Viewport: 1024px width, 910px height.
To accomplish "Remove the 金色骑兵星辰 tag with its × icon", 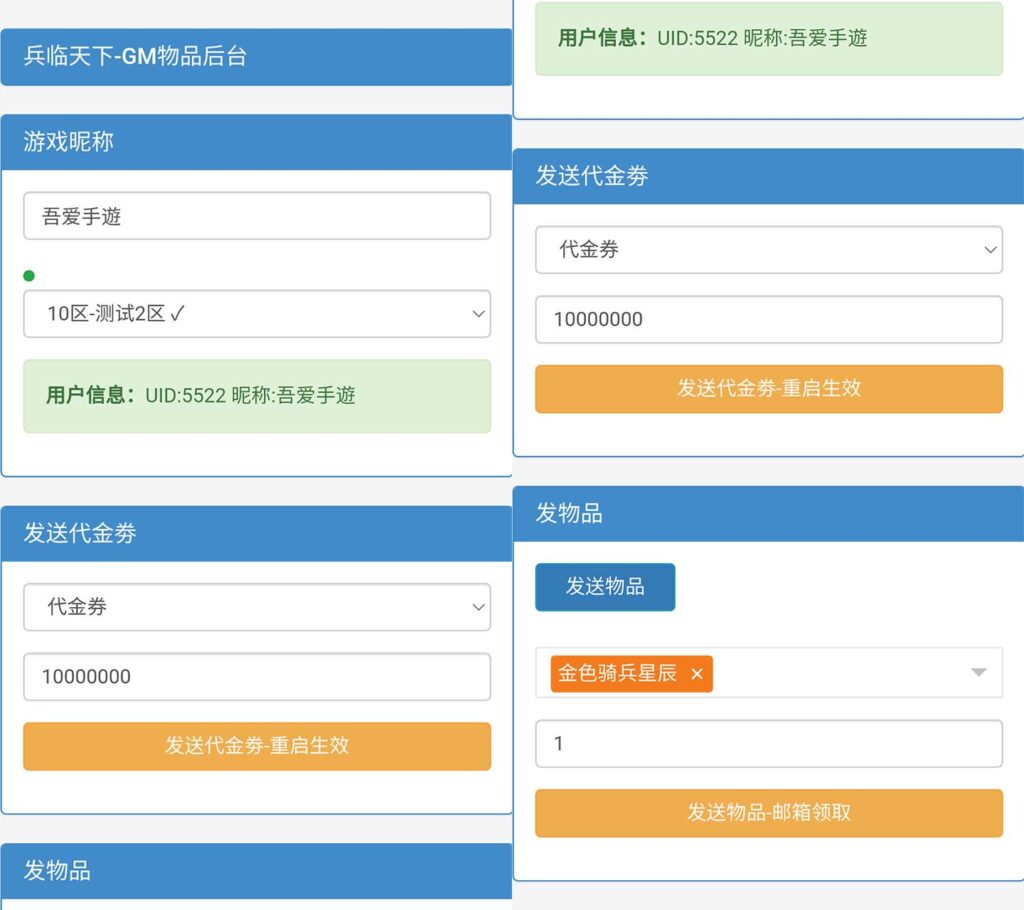I will [697, 675].
